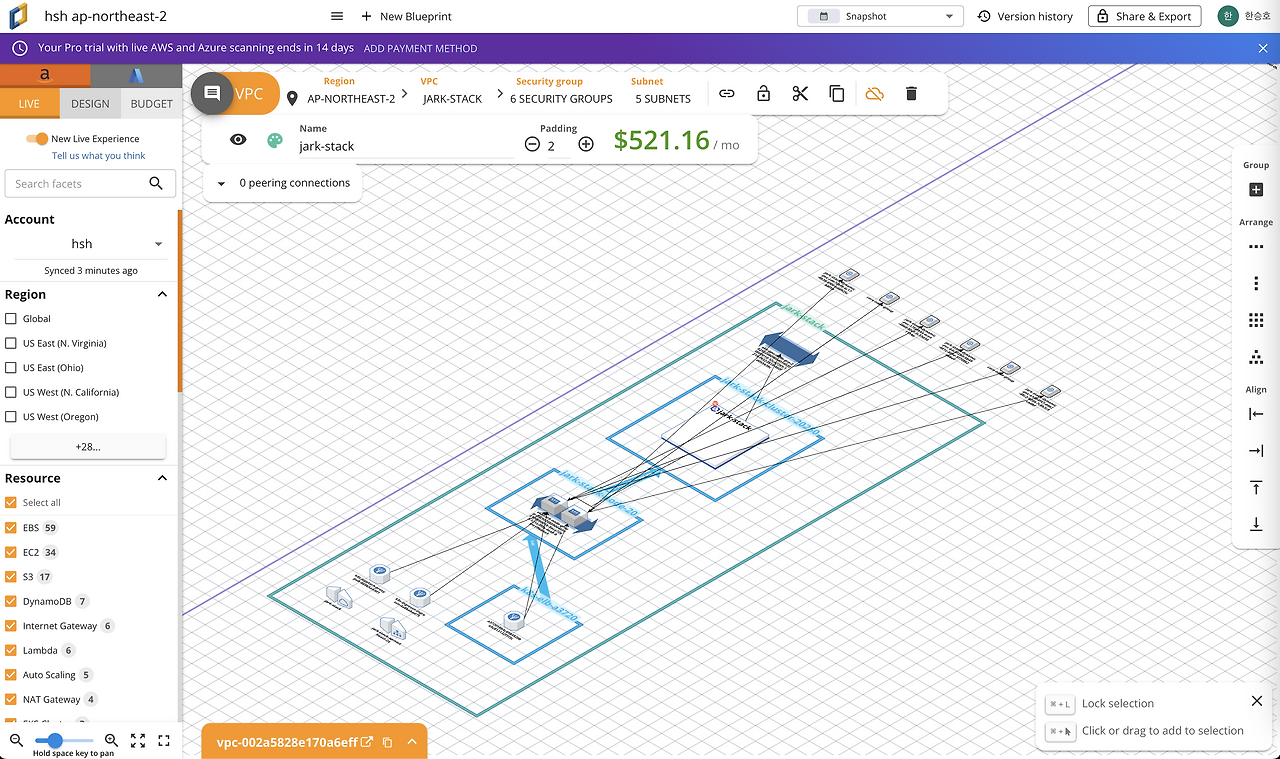1280x759 pixels.
Task: Align selection to the top edge
Action: (x=1256, y=488)
